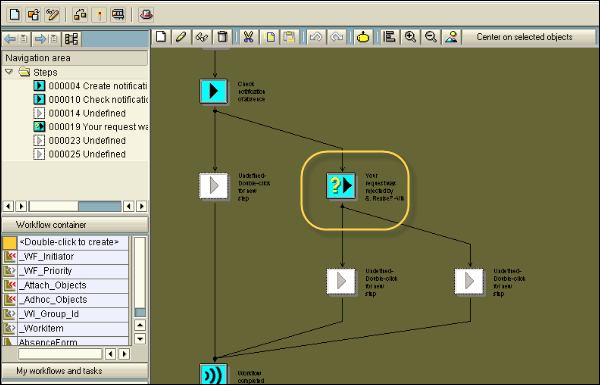Select step 000004 Create notification
Viewport: 600px width, 385px height.
(91, 86)
